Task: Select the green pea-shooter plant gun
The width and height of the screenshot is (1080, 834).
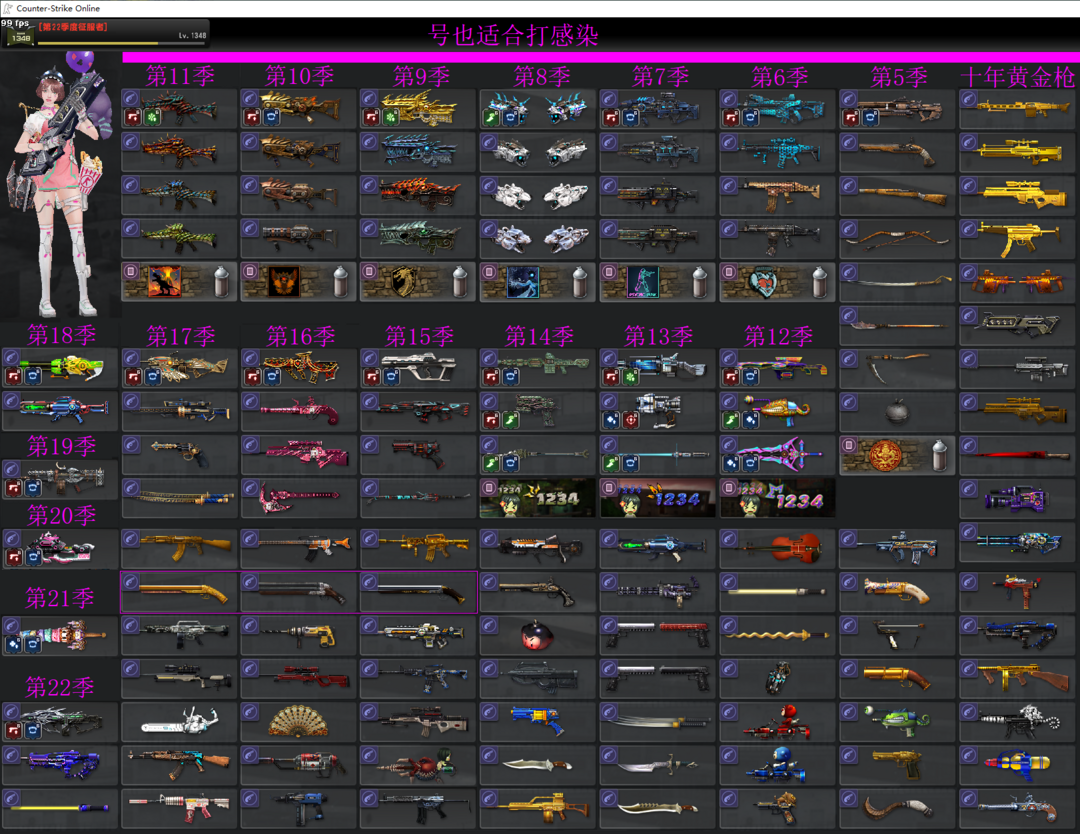Action: point(897,722)
